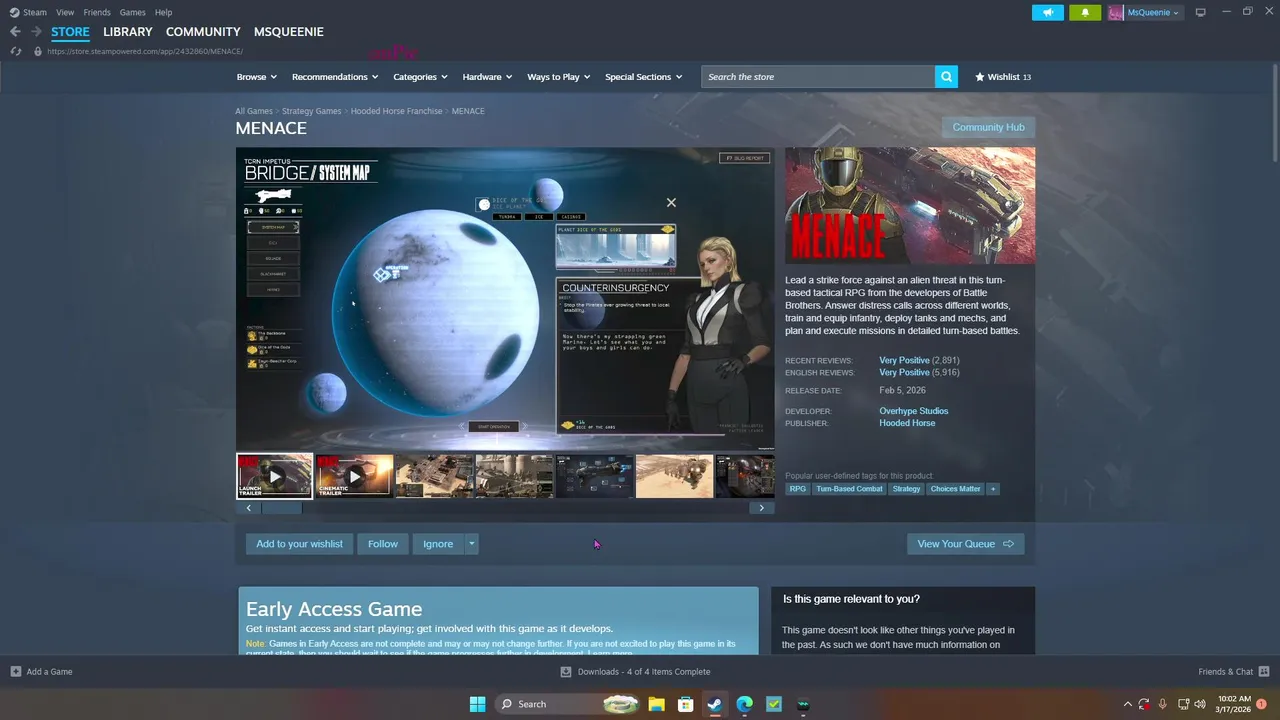
Task: Click the Add a Game plus icon
Action: (15, 672)
